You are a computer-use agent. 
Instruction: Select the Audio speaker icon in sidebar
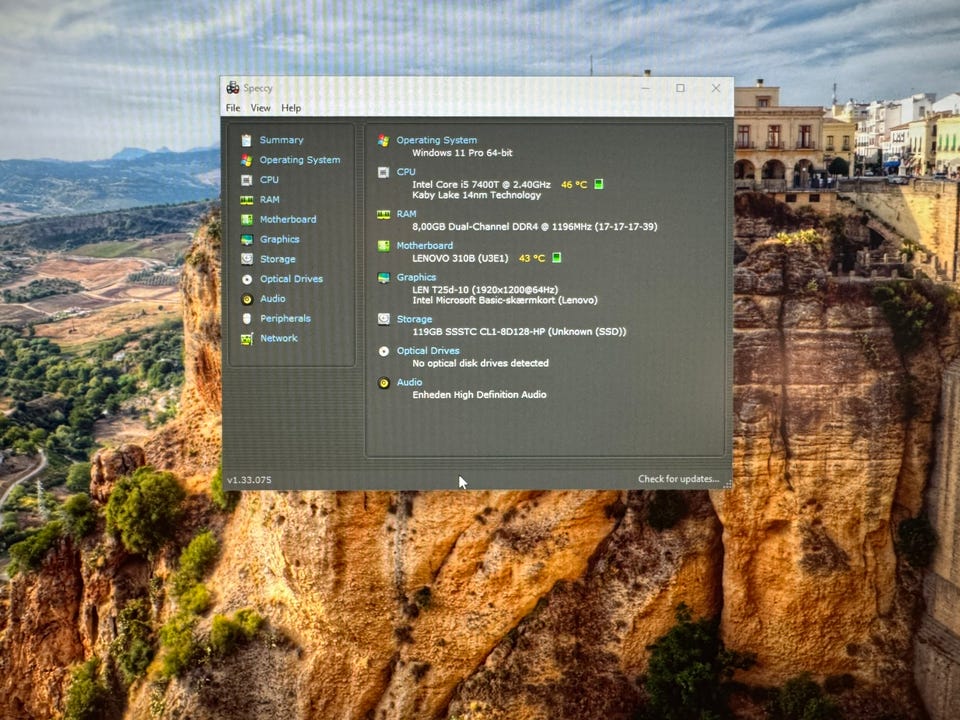coord(247,299)
